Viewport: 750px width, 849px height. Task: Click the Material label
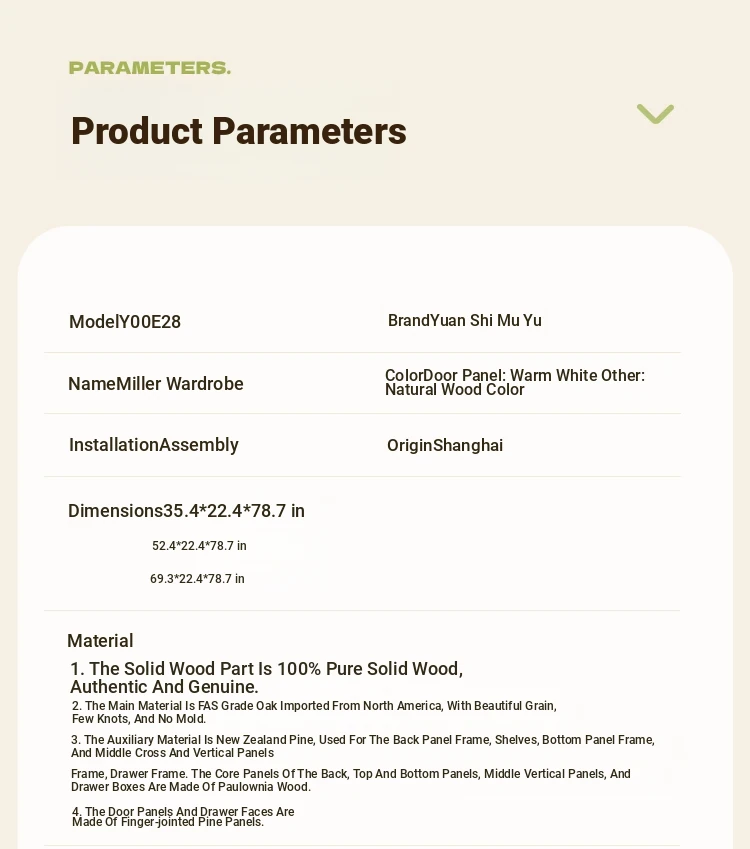click(100, 641)
